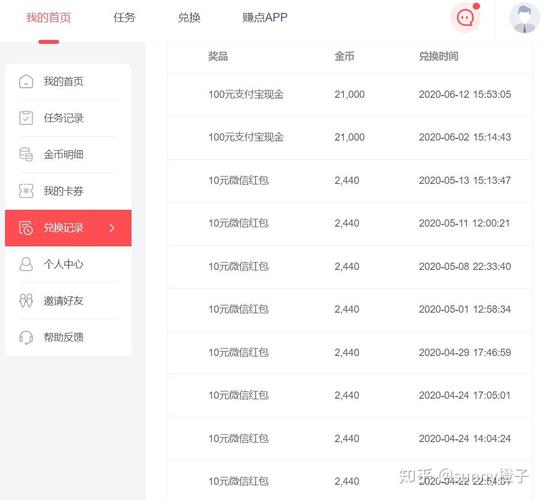Switch to 赚点APP top tab
The height and width of the screenshot is (500, 543).
pyautogui.click(x=265, y=17)
